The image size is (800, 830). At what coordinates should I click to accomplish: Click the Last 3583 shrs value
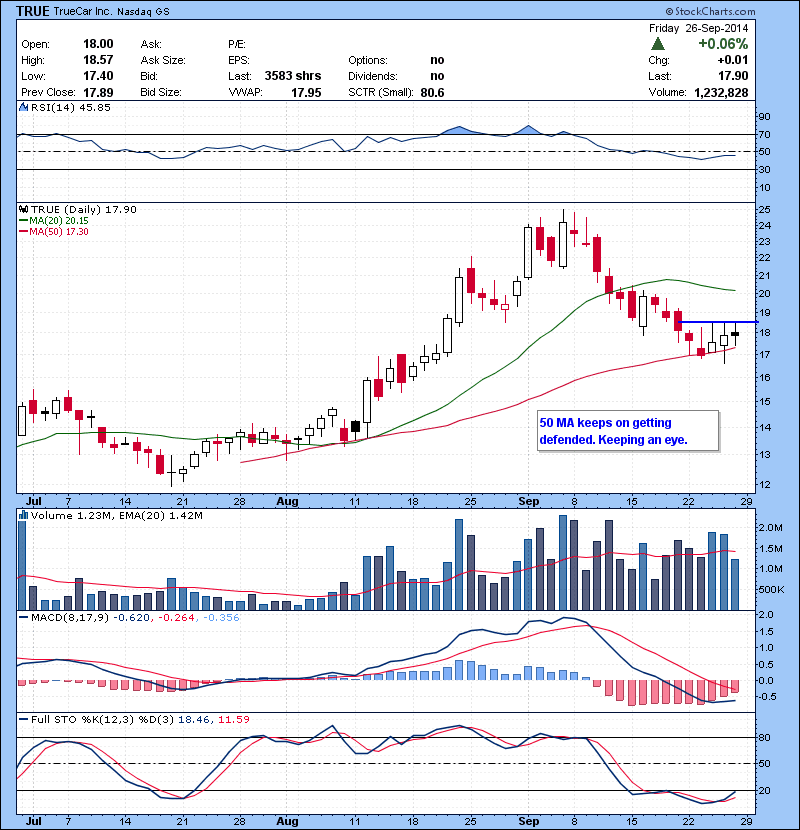pyautogui.click(x=293, y=76)
